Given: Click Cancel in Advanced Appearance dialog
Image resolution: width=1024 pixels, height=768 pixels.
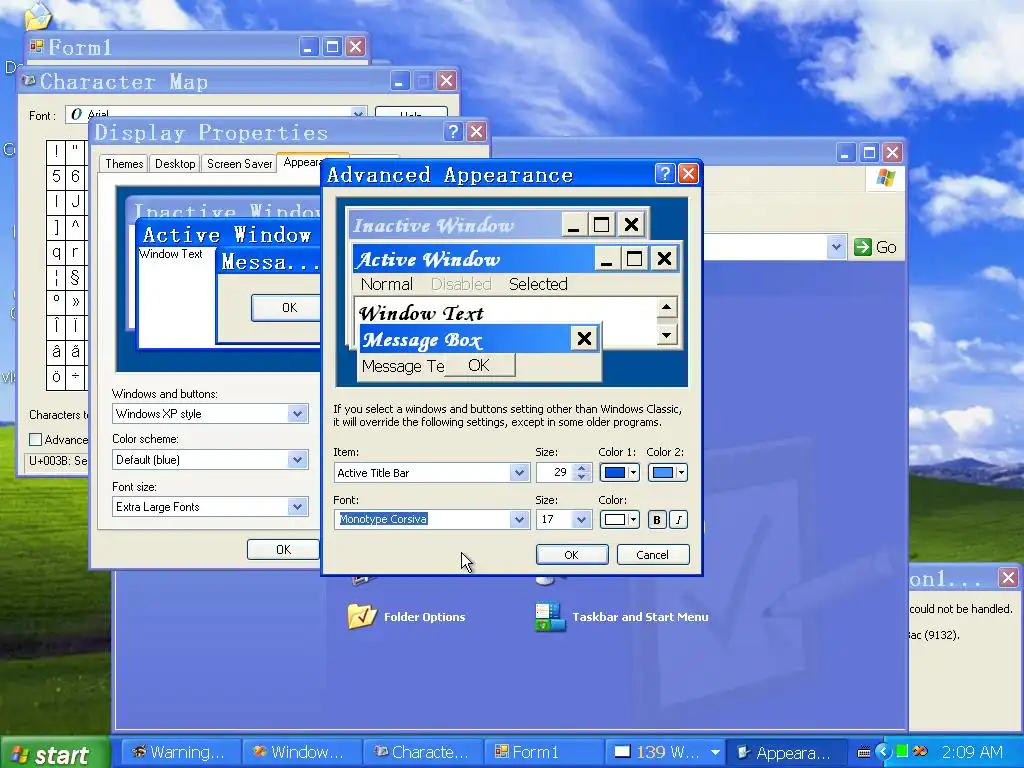Looking at the screenshot, I should coord(652,555).
